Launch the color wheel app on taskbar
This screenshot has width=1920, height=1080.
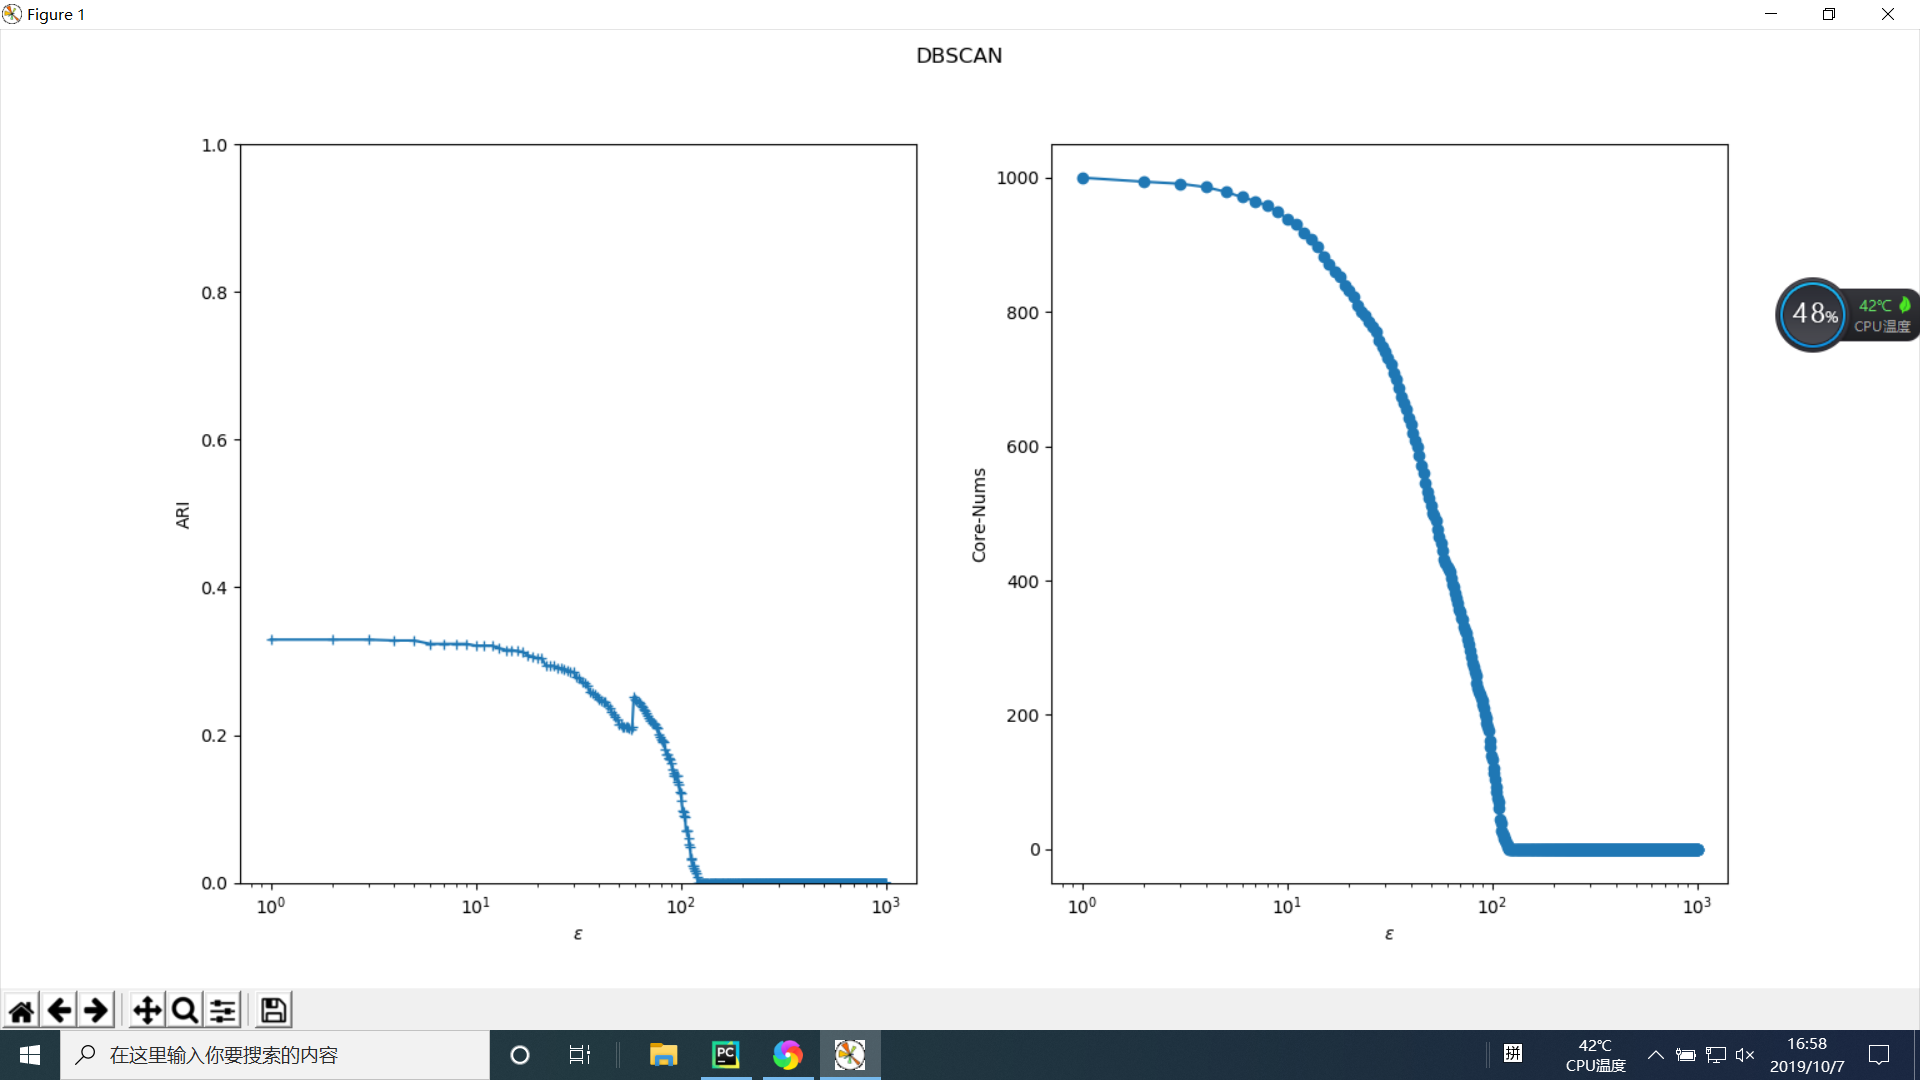tap(788, 1054)
